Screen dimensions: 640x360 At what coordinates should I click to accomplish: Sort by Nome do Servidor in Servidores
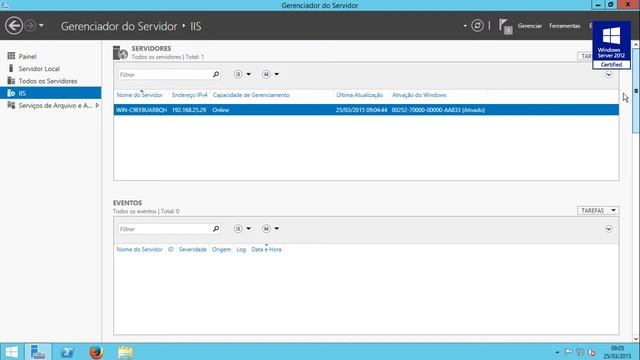tap(140, 95)
